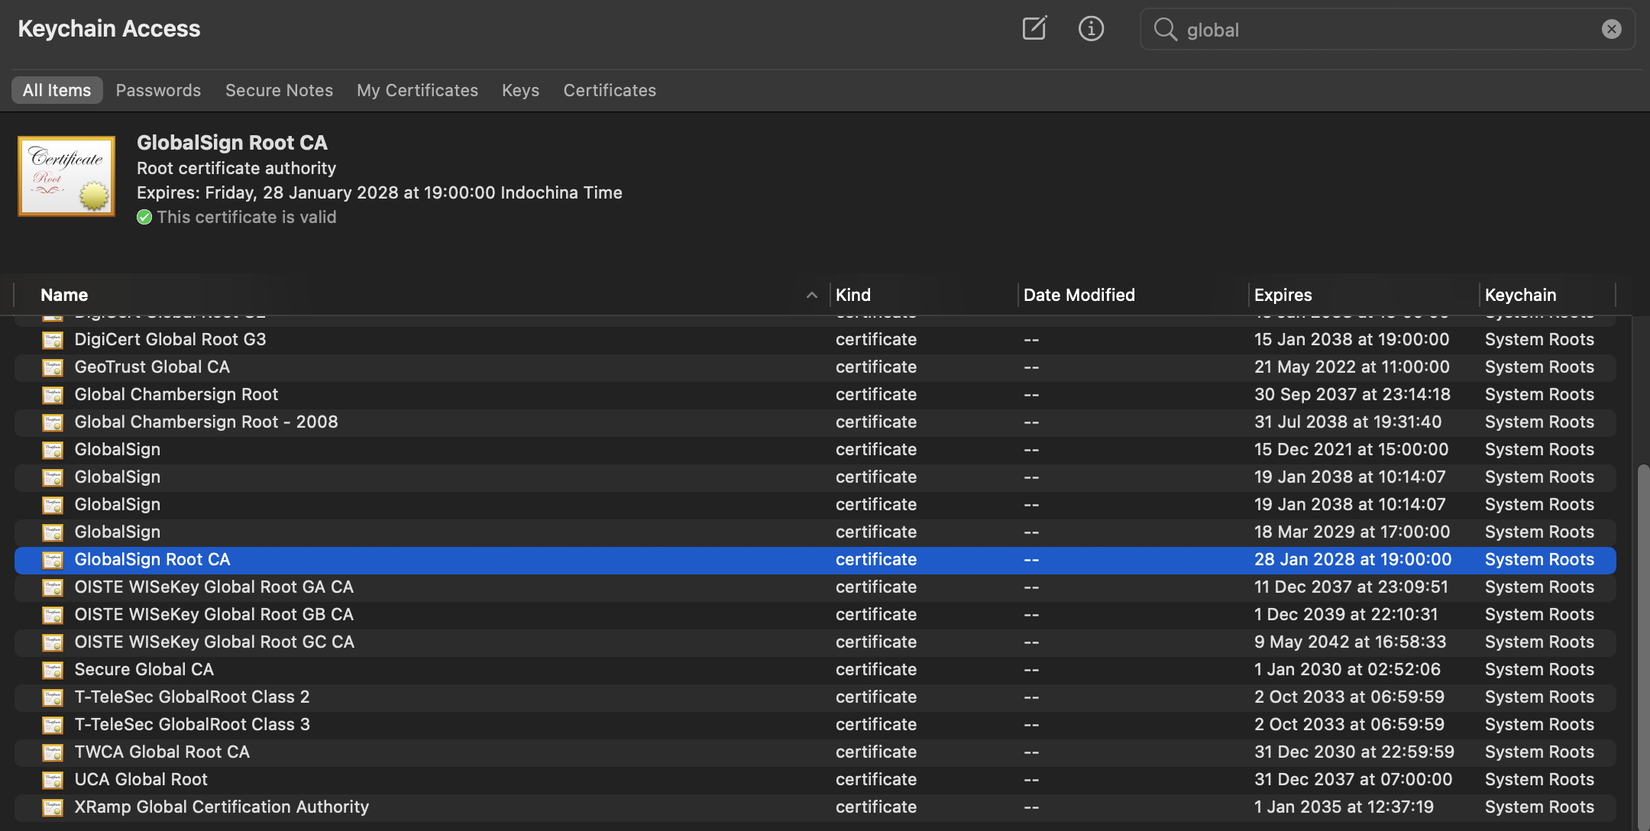Click the certificate icon beside Secure Global CA

point(53,670)
